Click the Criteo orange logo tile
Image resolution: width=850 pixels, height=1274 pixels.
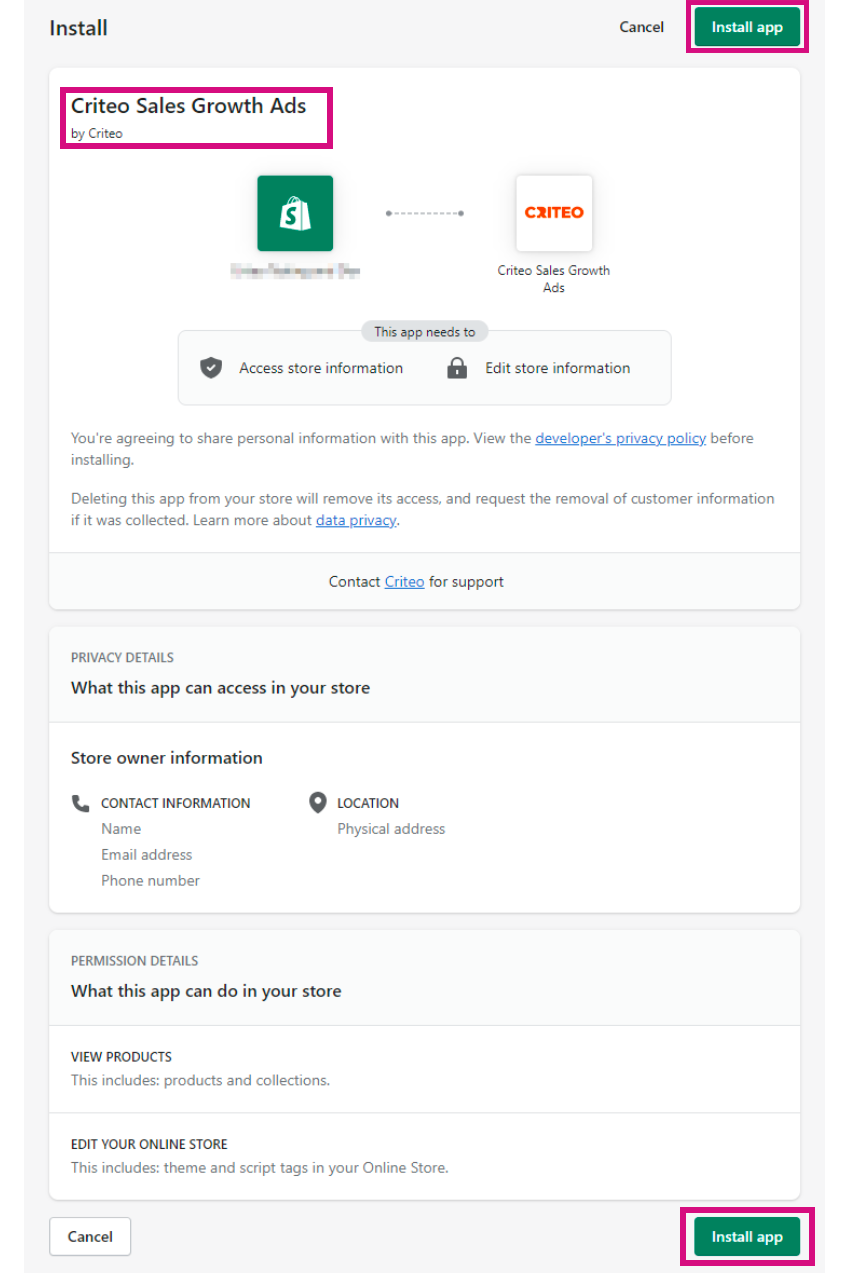click(x=554, y=213)
